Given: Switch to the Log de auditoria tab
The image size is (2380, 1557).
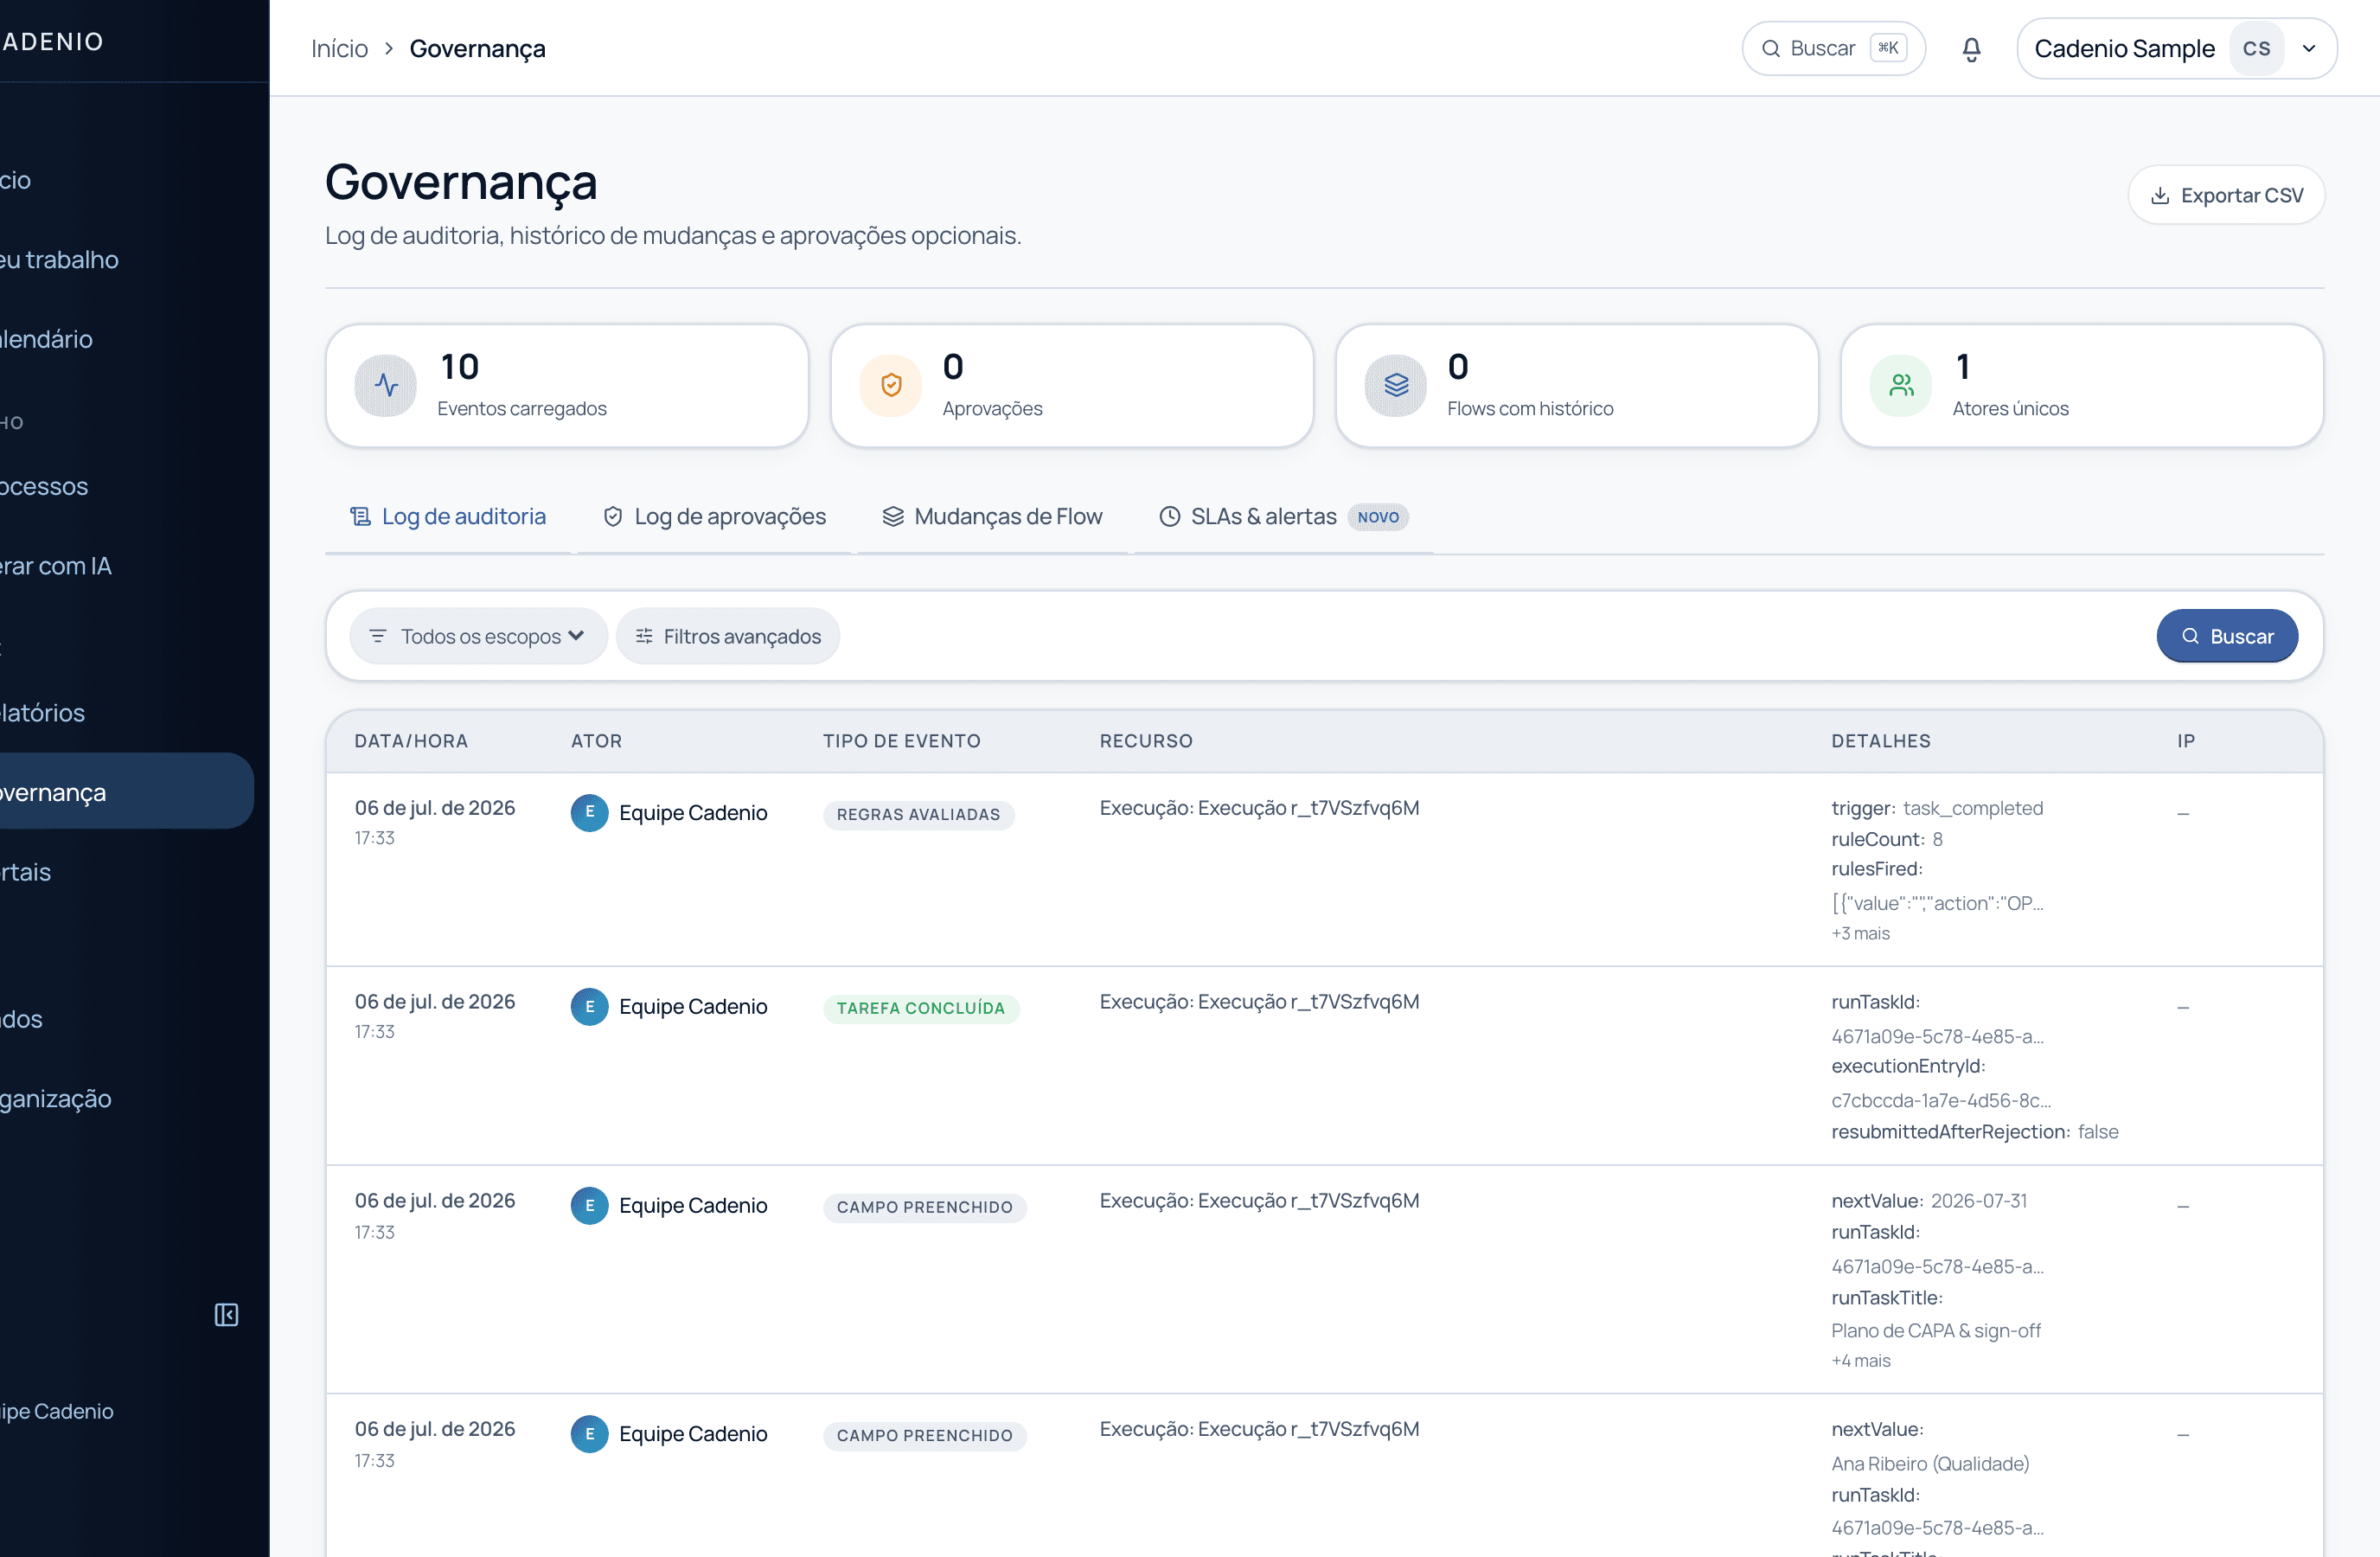Looking at the screenshot, I should 448,516.
